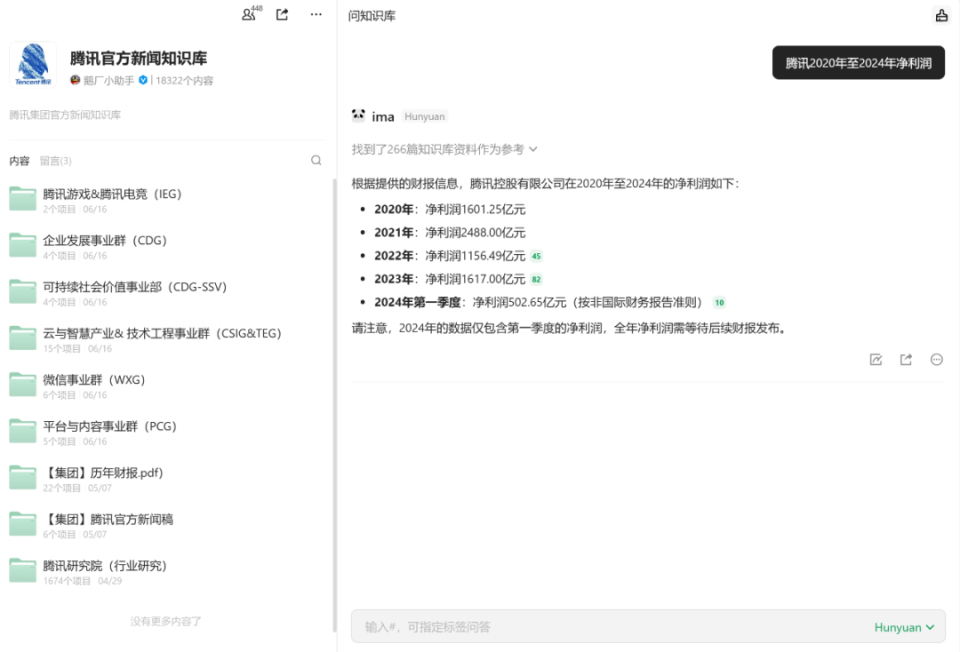
Task: Click the 历年财报.pdf folder icon
Action: (23, 478)
